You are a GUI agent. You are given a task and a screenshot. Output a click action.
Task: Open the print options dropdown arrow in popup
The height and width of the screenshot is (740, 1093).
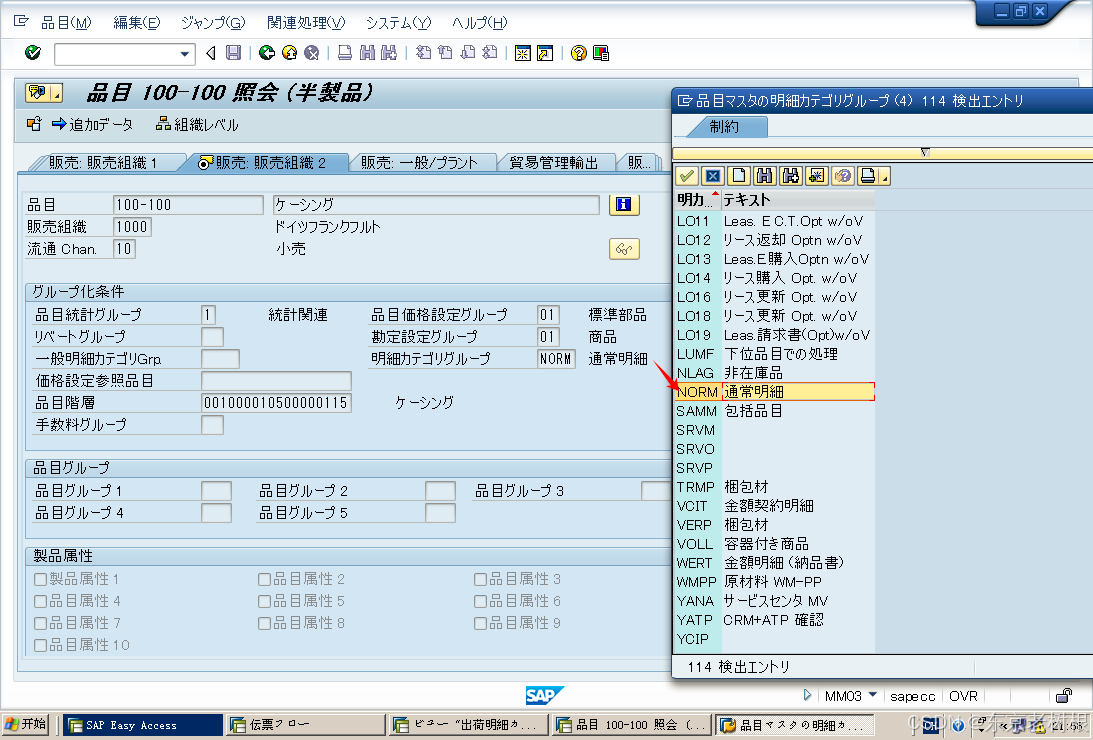885,178
